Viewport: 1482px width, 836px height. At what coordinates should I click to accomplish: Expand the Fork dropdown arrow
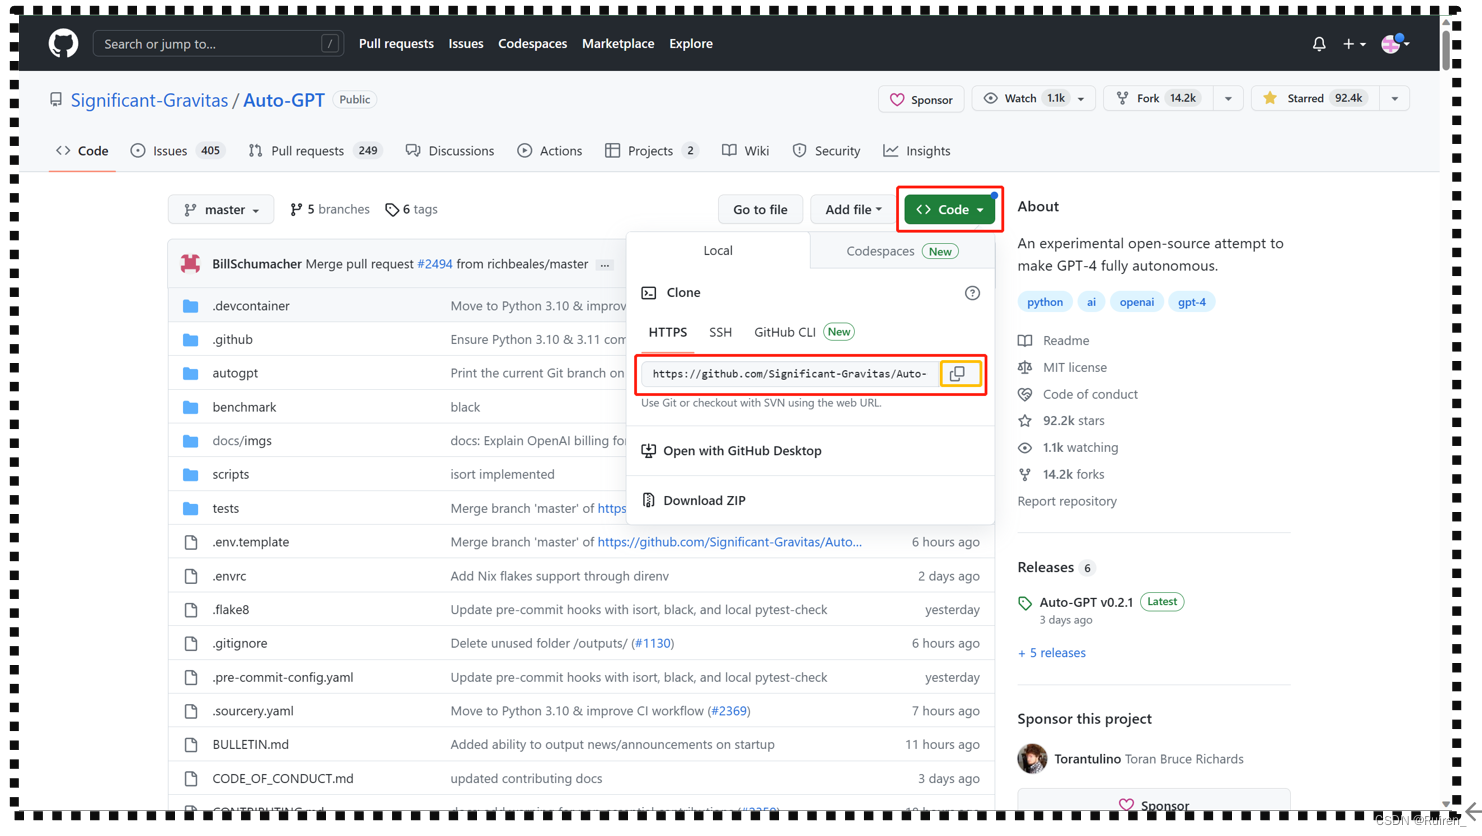pyautogui.click(x=1228, y=98)
